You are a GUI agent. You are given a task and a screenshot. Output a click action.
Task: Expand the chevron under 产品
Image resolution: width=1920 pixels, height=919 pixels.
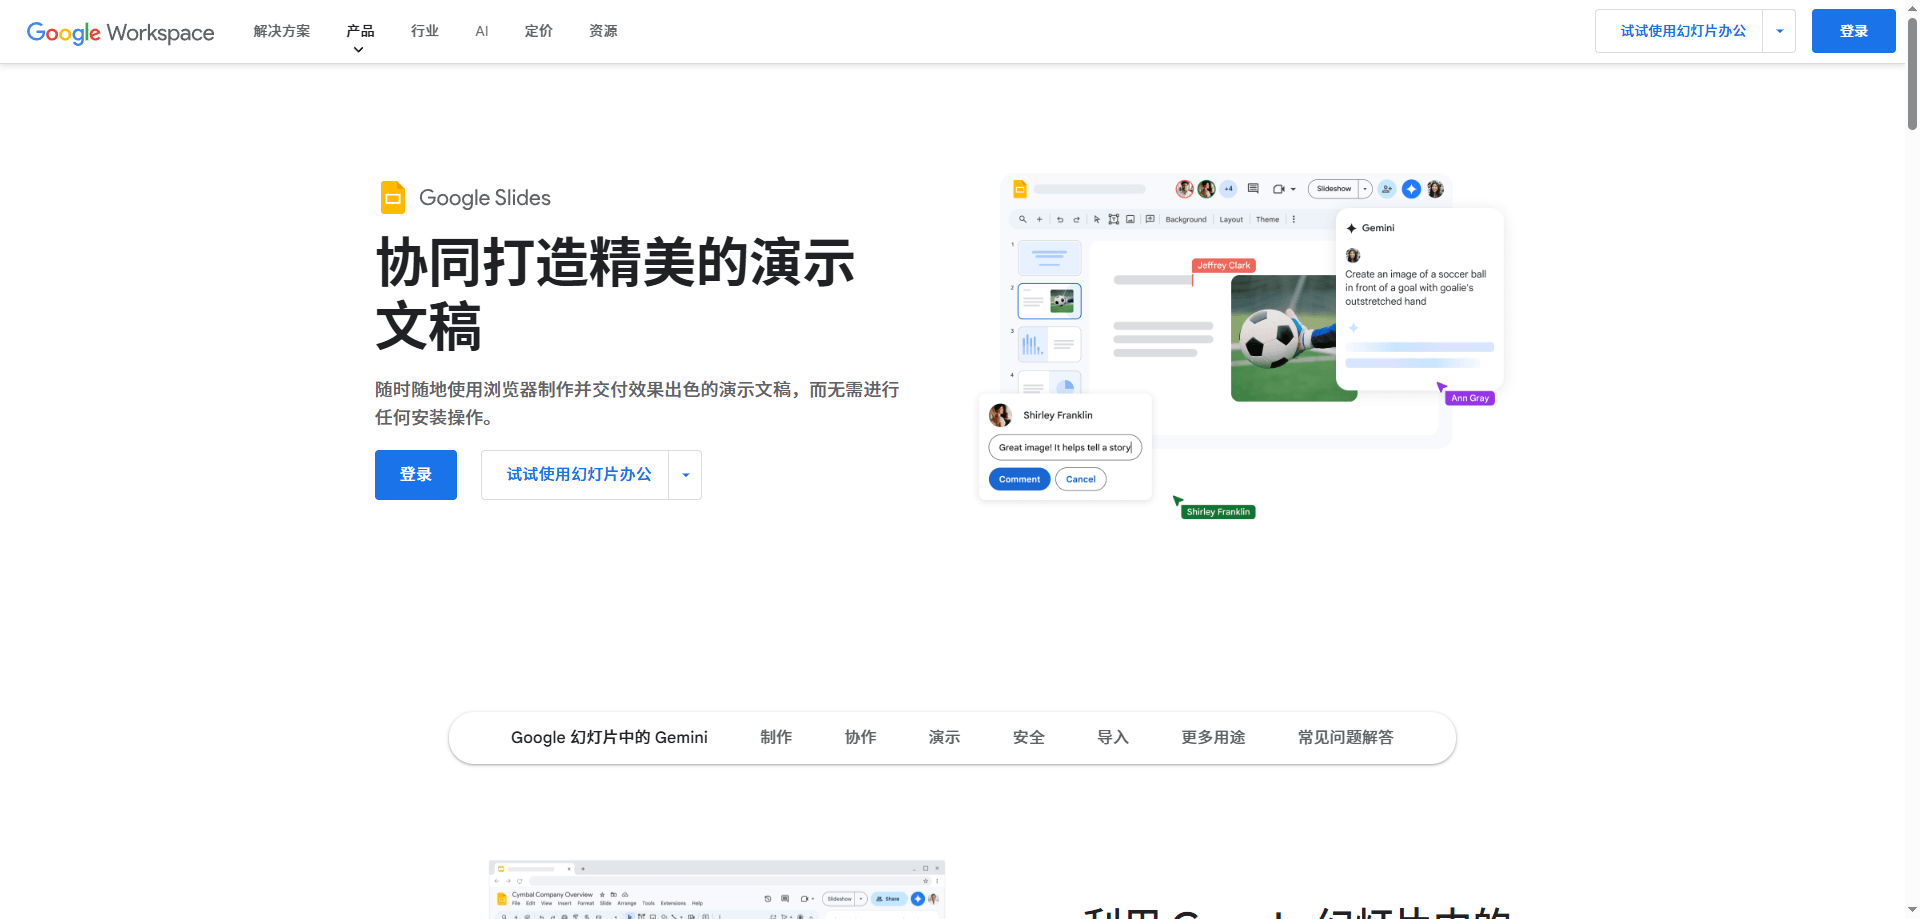pos(359,50)
